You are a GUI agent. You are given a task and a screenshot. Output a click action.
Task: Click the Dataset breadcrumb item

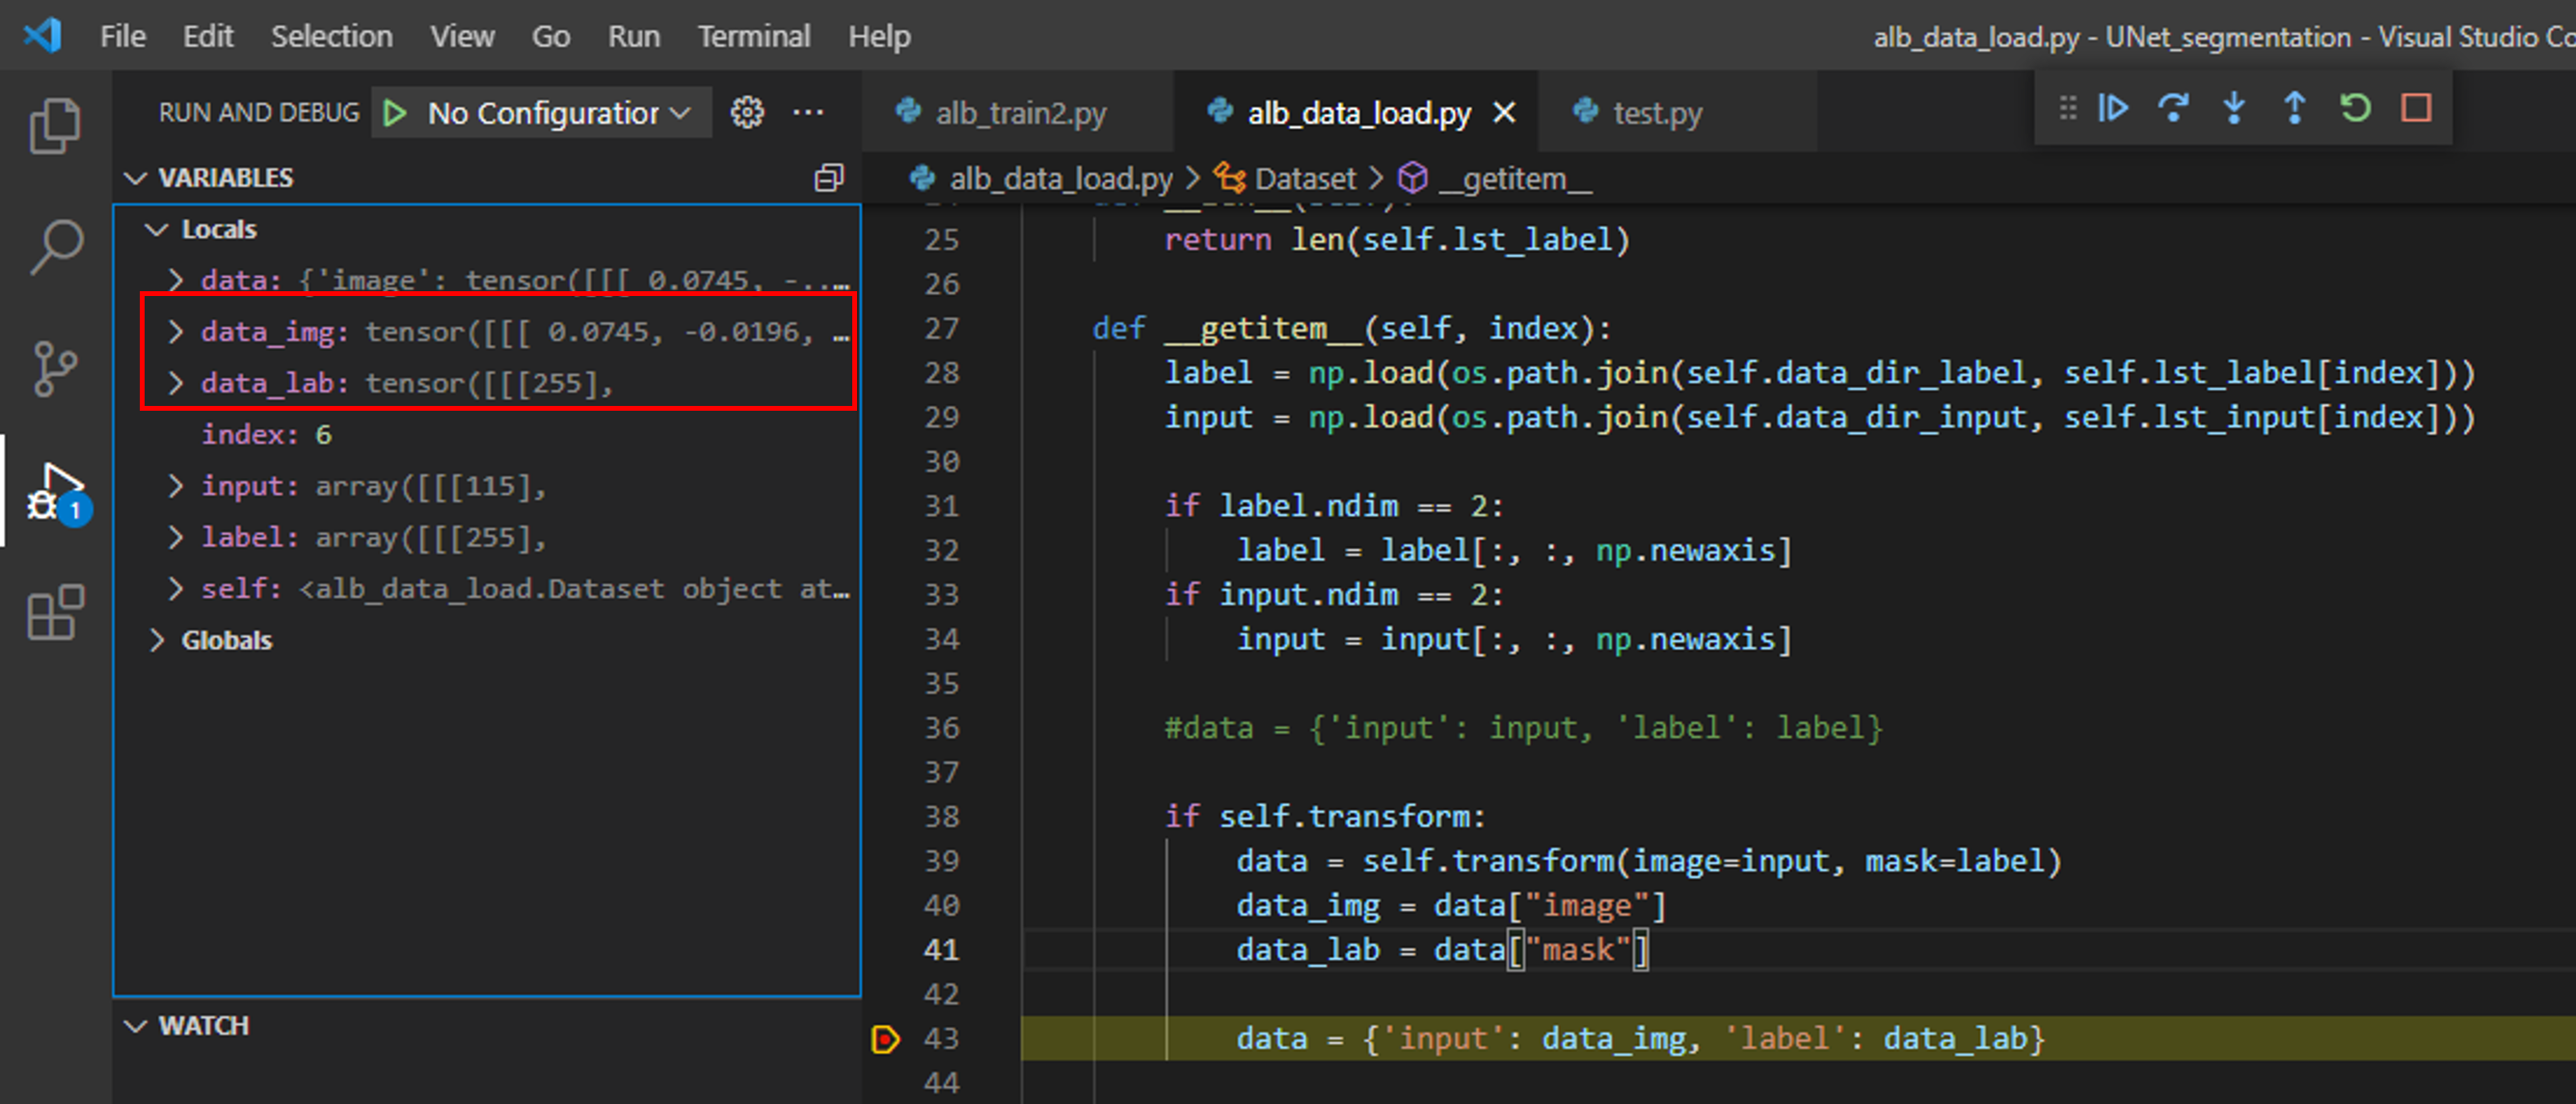pyautogui.click(x=1304, y=179)
